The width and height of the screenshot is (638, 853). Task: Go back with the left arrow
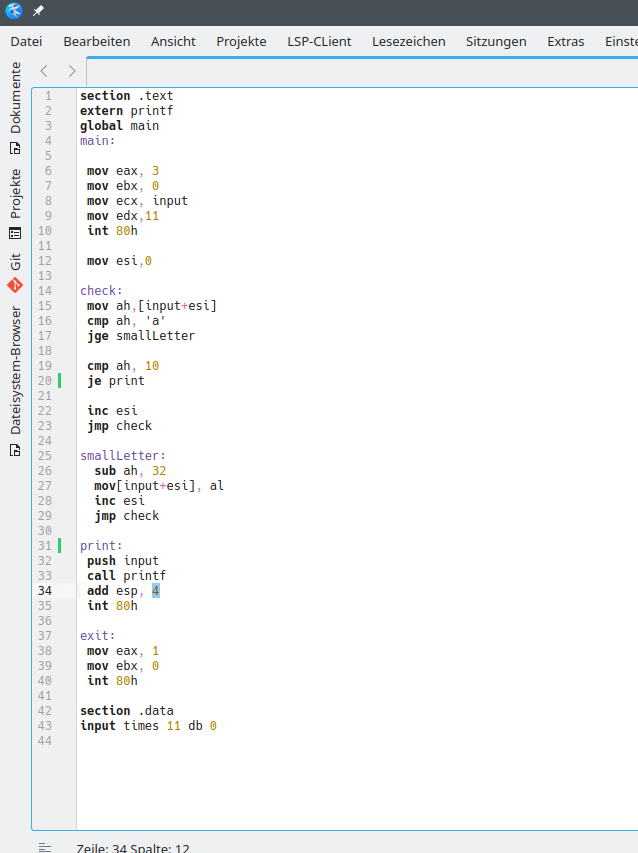click(44, 71)
